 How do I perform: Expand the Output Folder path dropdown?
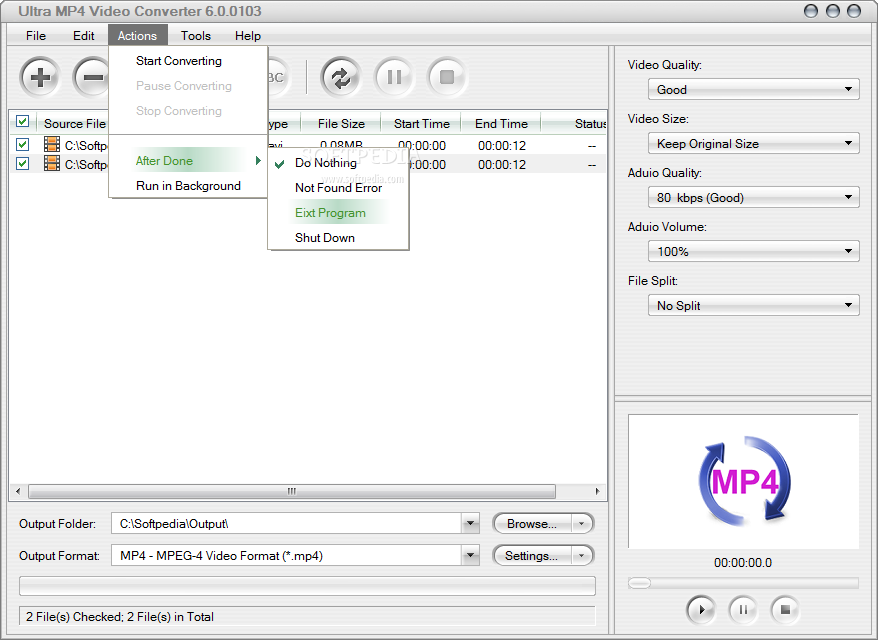[471, 524]
